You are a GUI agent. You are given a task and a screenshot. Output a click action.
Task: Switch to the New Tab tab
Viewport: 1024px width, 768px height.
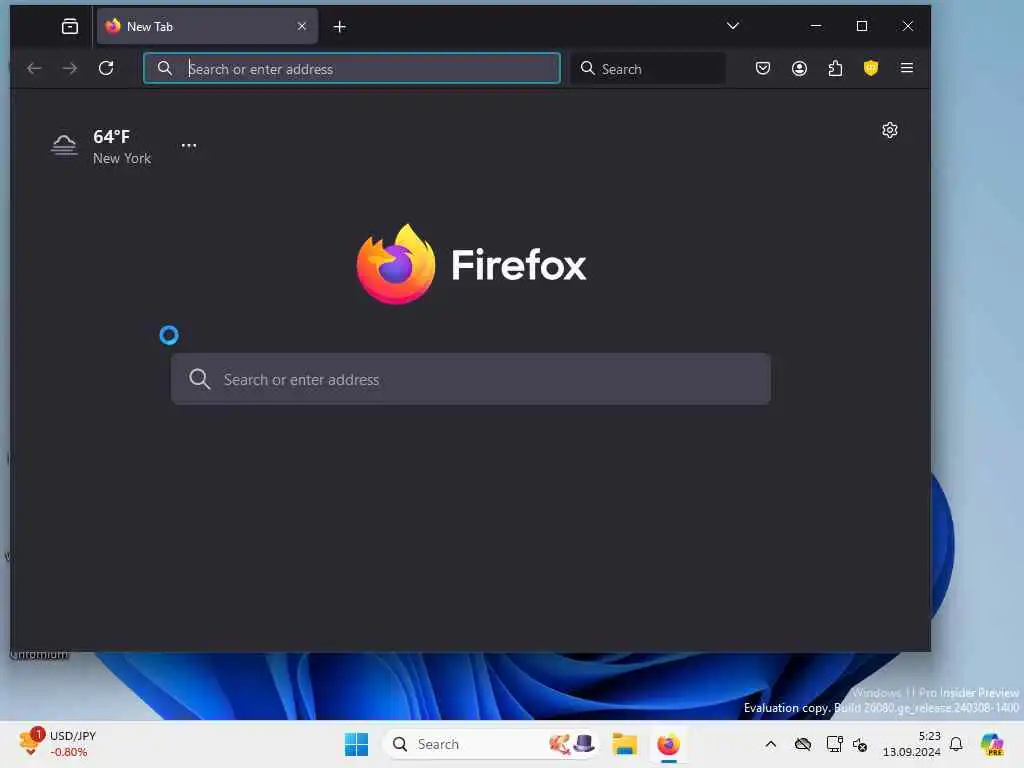[207, 26]
